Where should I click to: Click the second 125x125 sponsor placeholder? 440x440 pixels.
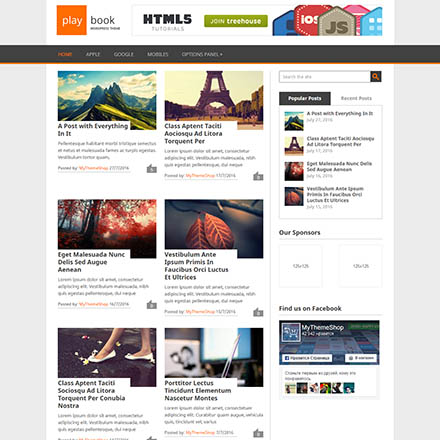361,266
